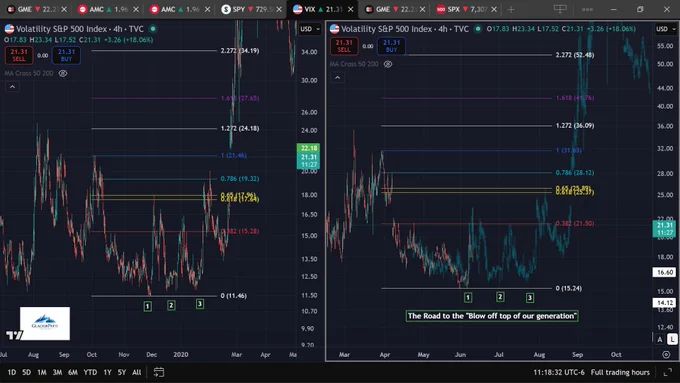The height and width of the screenshot is (383, 680).
Task: Select the 1M time range
Action: click(42, 372)
